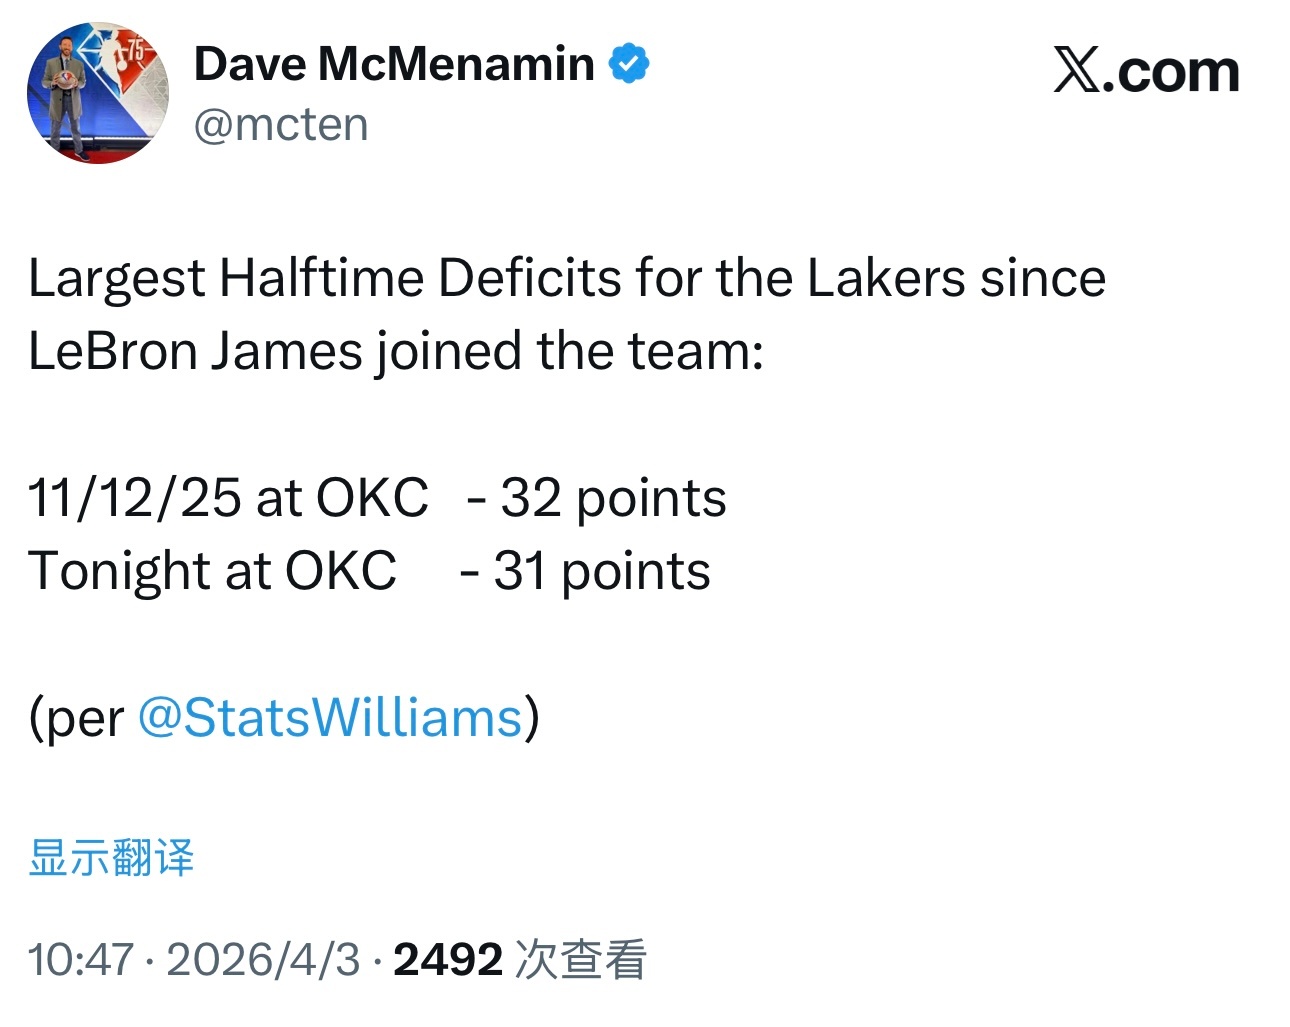Click 'LeBron James joined the team' line
This screenshot has height=1027, width=1290.
click(x=395, y=351)
